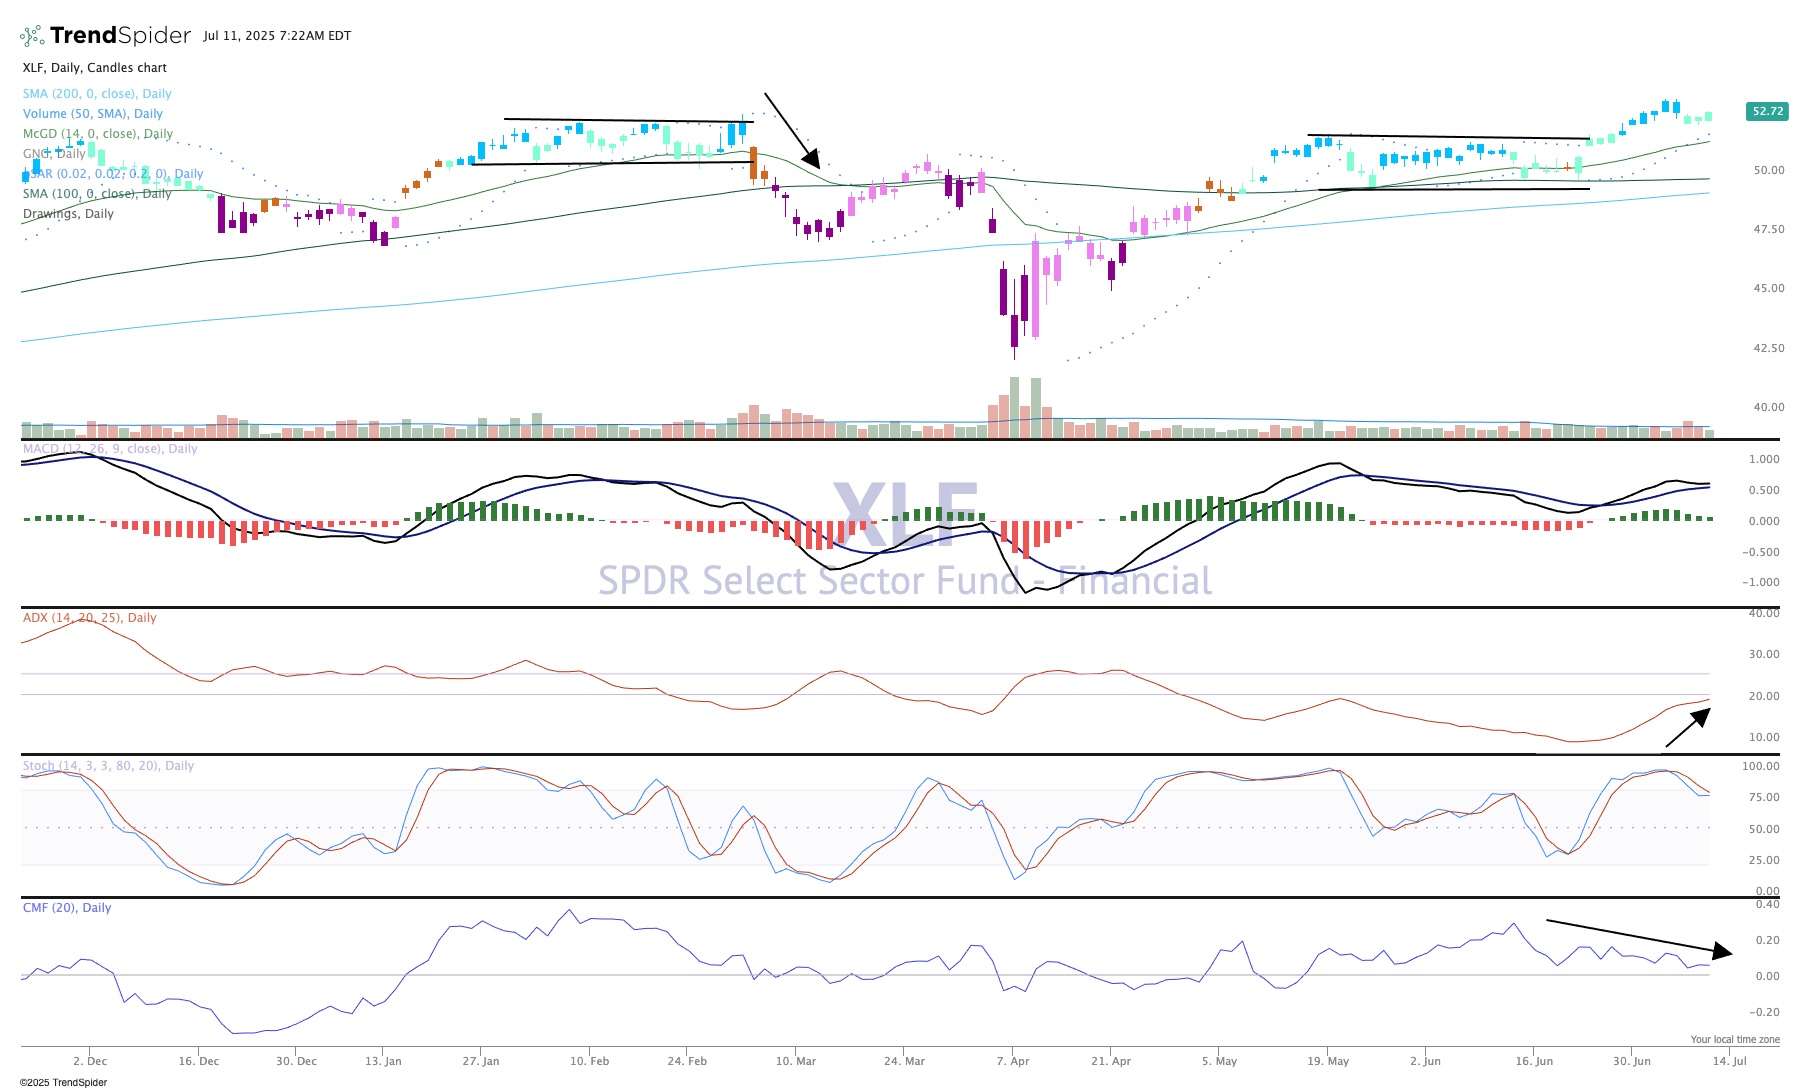Click the black down arrow drawing near 10. Mar

pyautogui.click(x=792, y=130)
